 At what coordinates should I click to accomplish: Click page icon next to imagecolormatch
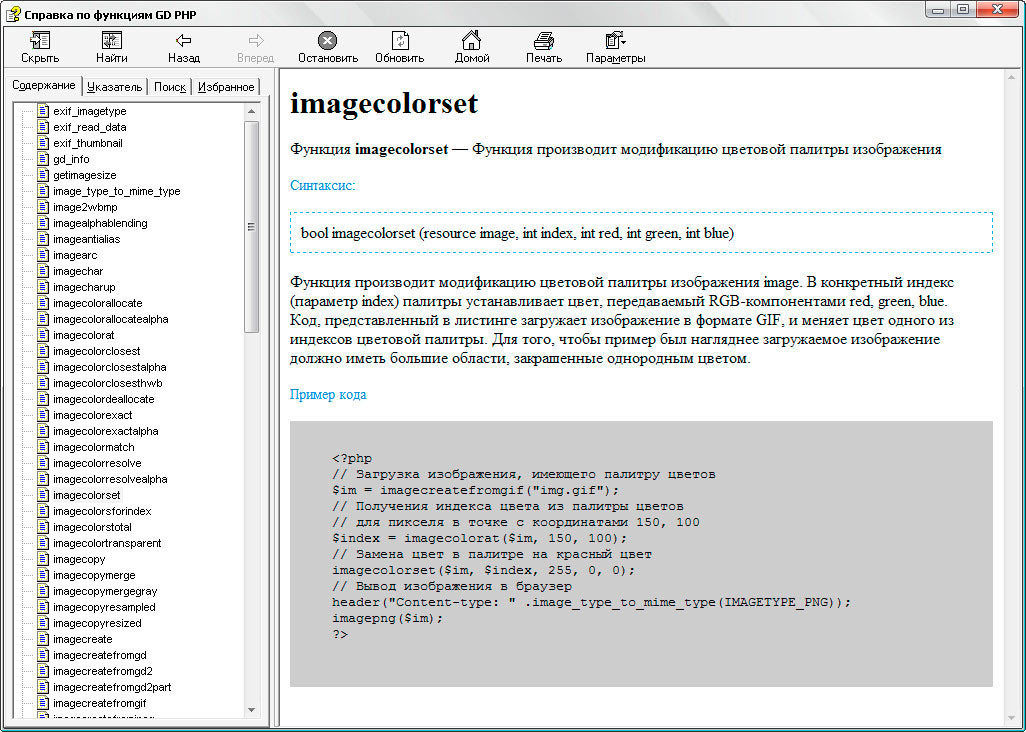pyautogui.click(x=43, y=447)
